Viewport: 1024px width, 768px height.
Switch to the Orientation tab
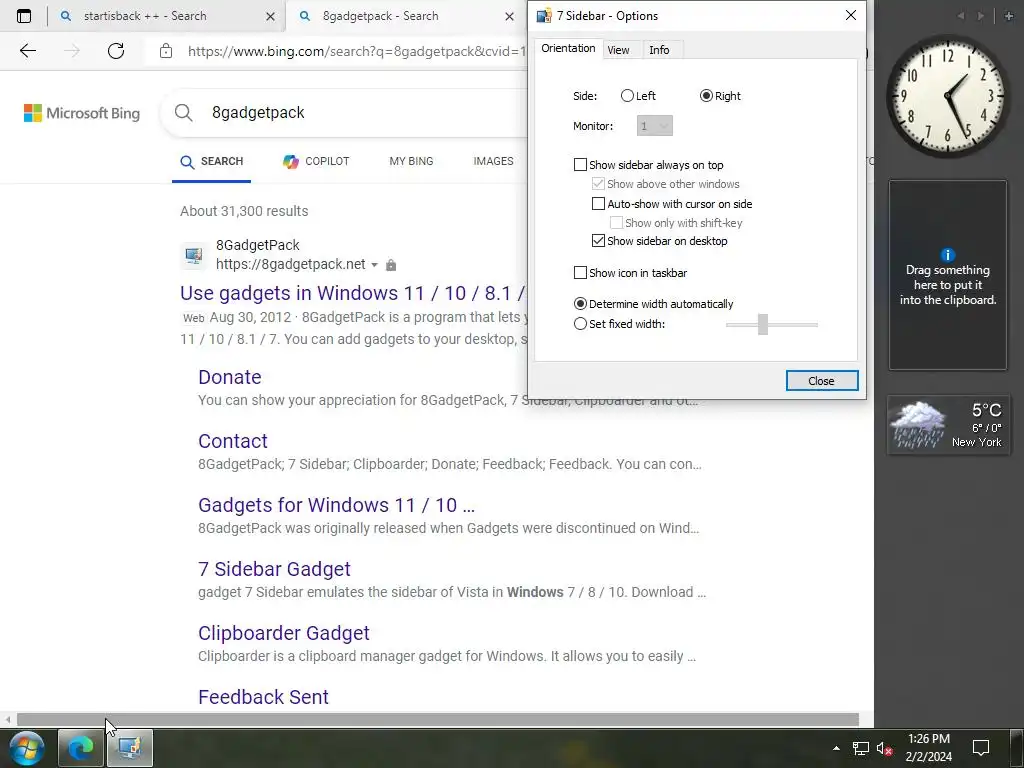click(568, 48)
